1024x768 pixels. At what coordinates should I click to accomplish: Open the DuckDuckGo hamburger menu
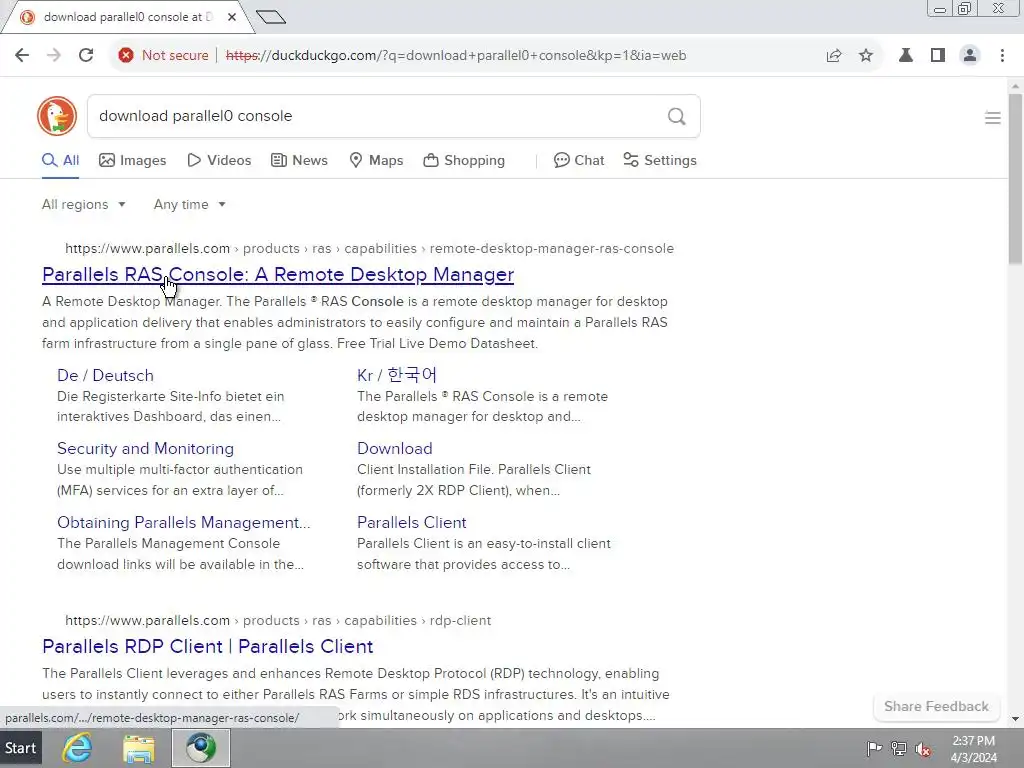[x=993, y=118]
